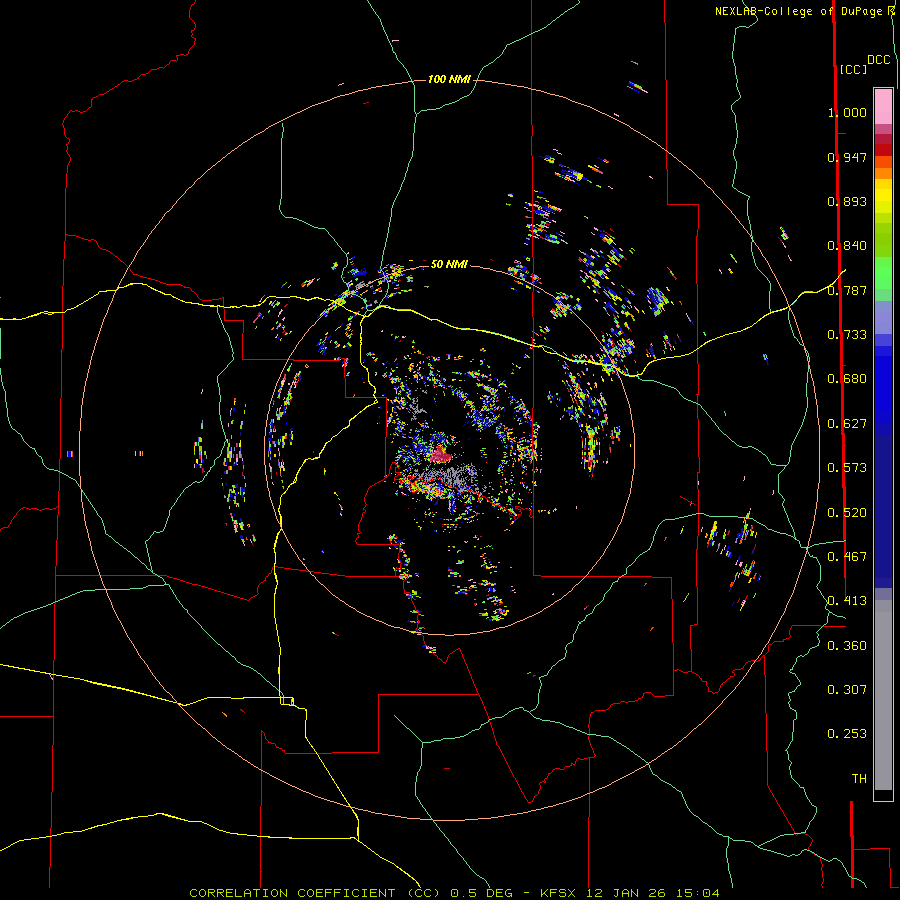The width and height of the screenshot is (900, 900).
Task: Click the 0.627 scale value
Action: [x=847, y=424]
